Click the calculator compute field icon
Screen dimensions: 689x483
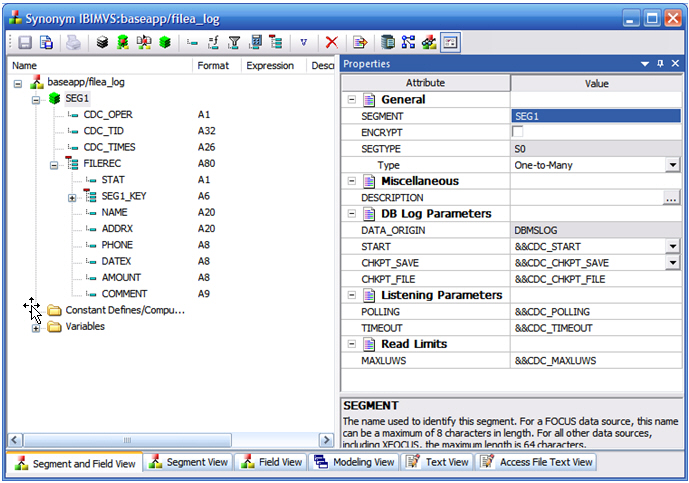tap(255, 43)
